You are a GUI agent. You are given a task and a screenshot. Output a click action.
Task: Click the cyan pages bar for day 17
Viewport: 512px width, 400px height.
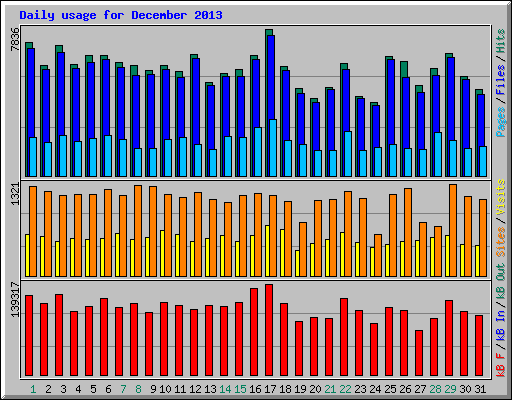click(273, 148)
